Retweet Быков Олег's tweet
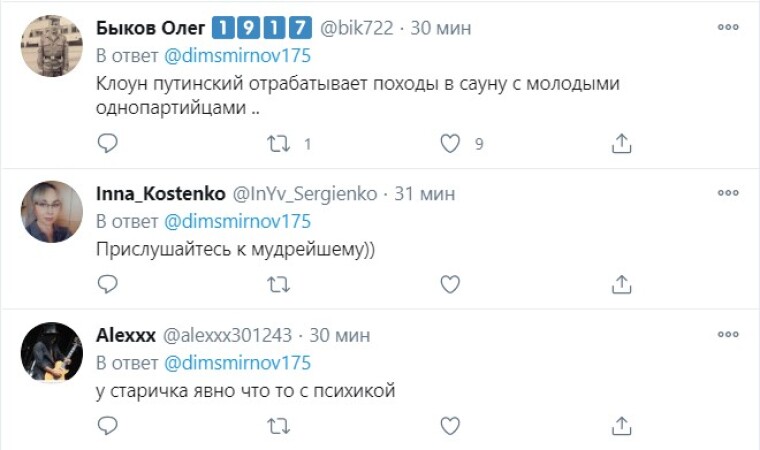The width and height of the screenshot is (760, 450). tap(279, 144)
